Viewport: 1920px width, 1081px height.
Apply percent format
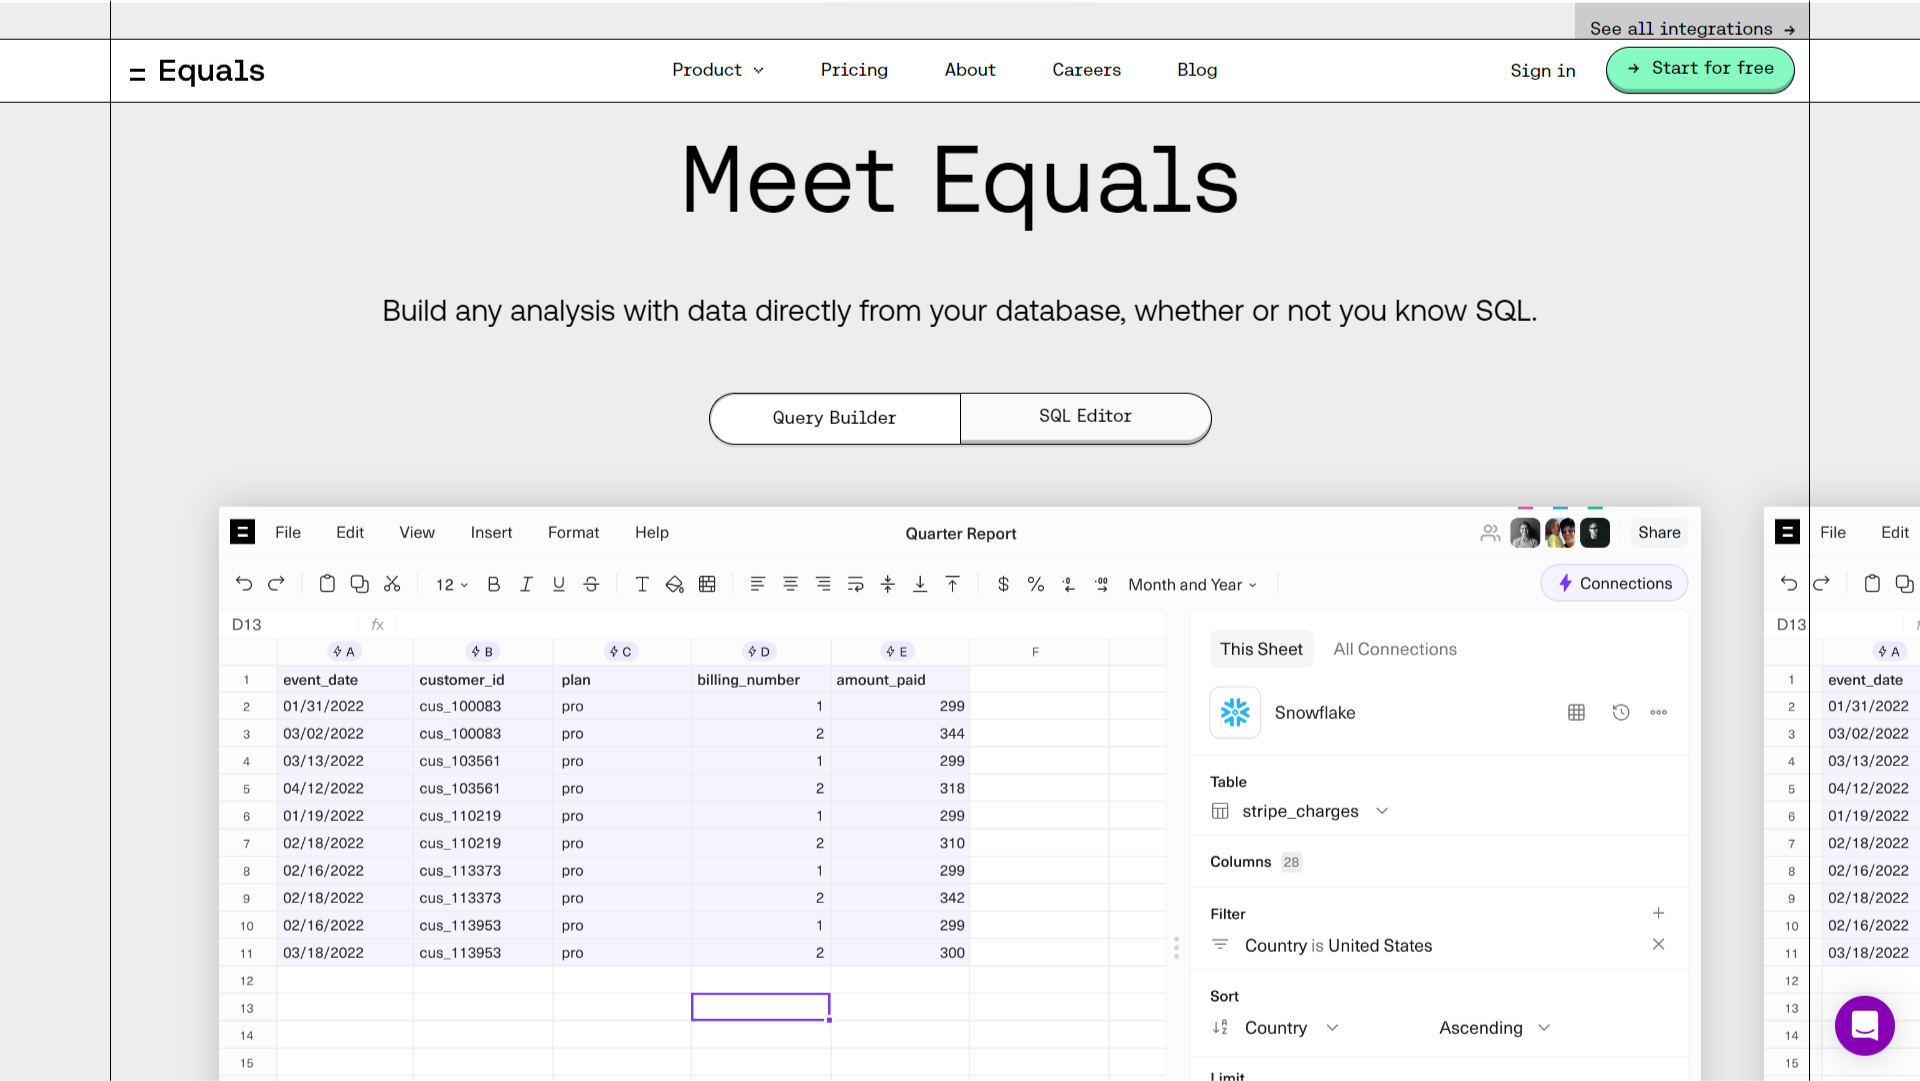coord(1036,584)
